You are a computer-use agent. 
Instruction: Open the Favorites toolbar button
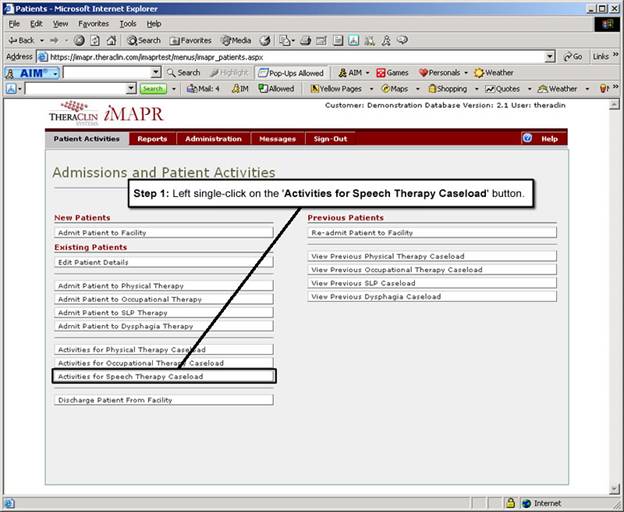tap(190, 40)
